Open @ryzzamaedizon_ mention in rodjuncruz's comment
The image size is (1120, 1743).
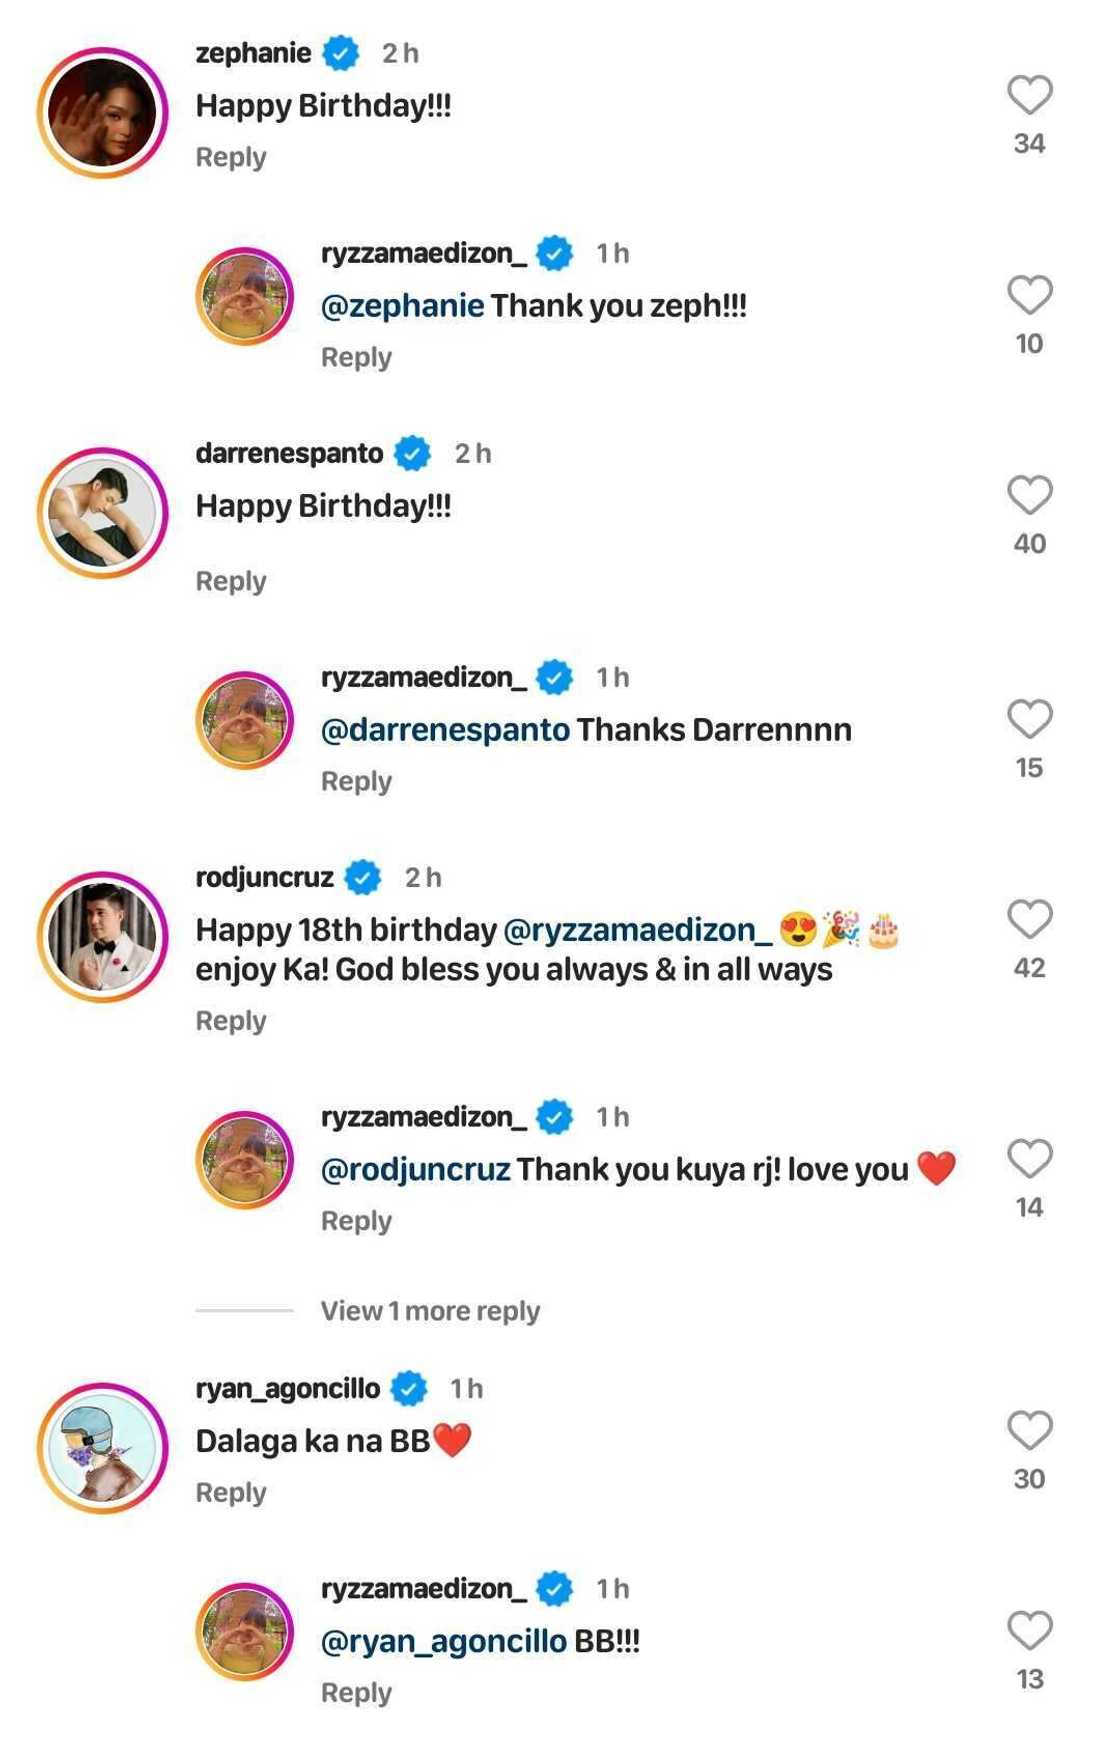(x=637, y=931)
